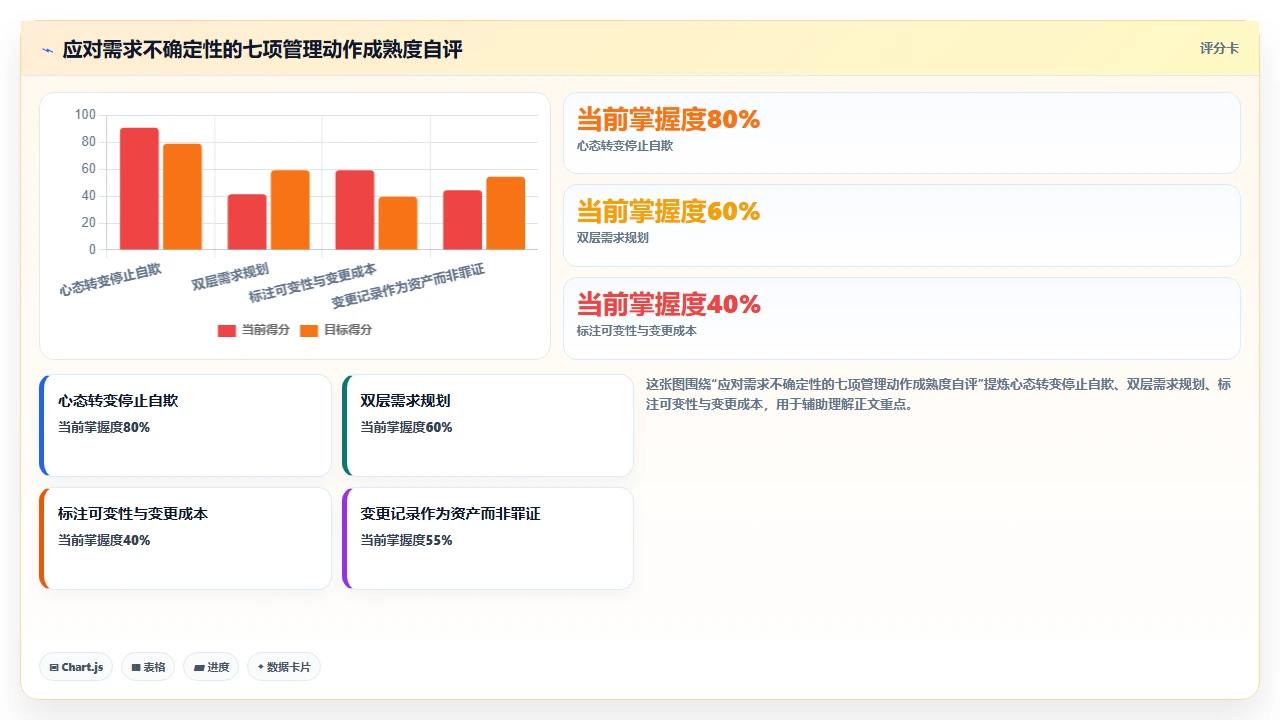
Task: Click orange bar for 双层需求规划
Action: click(x=290, y=210)
